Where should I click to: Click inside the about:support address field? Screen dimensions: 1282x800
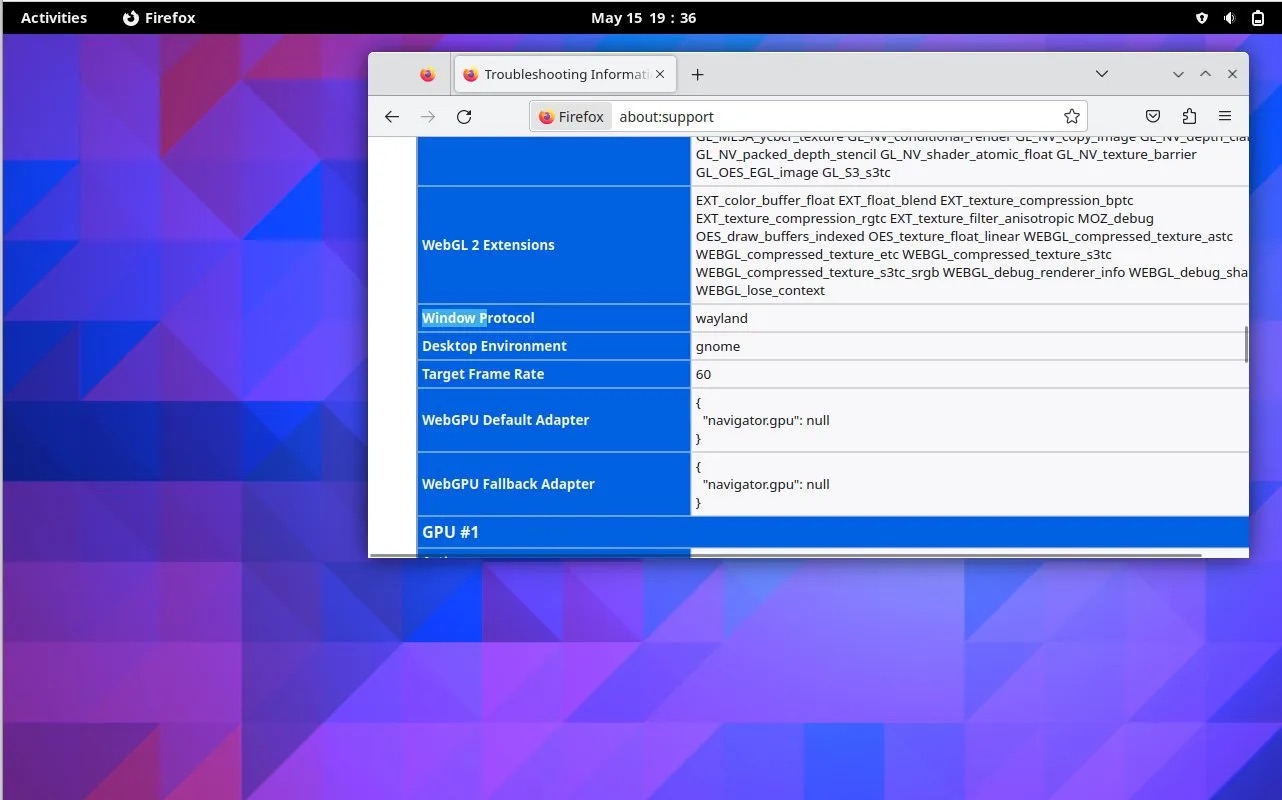(800, 116)
